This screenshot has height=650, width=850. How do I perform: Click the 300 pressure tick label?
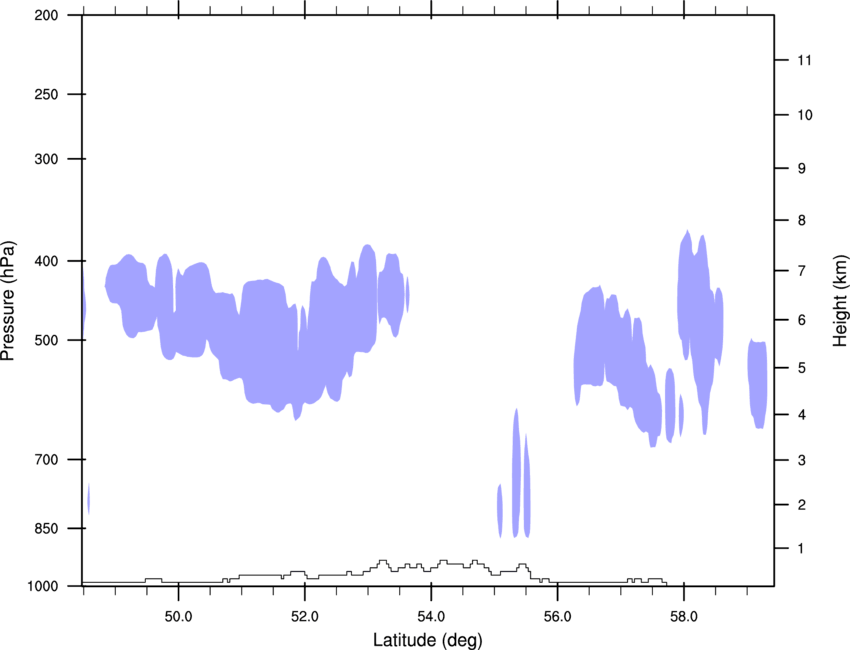click(x=47, y=159)
